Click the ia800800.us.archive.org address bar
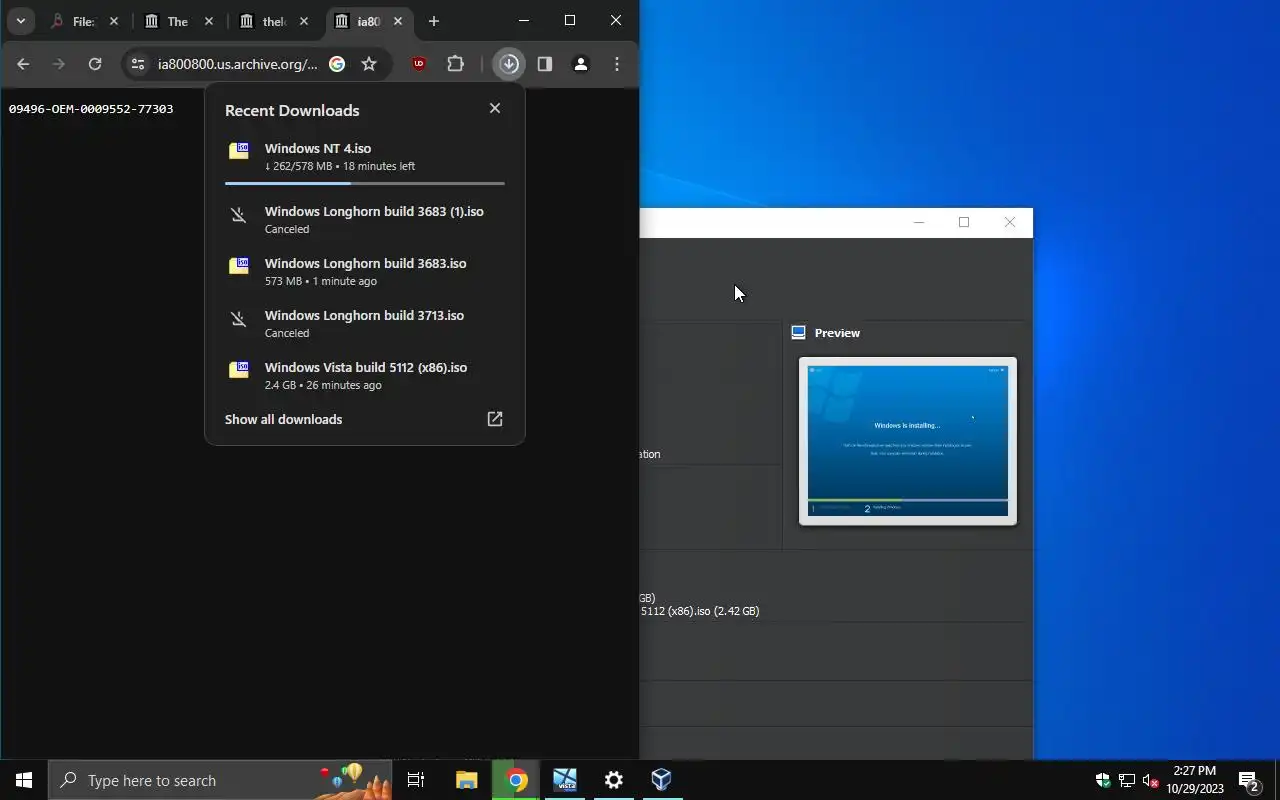 click(x=237, y=64)
